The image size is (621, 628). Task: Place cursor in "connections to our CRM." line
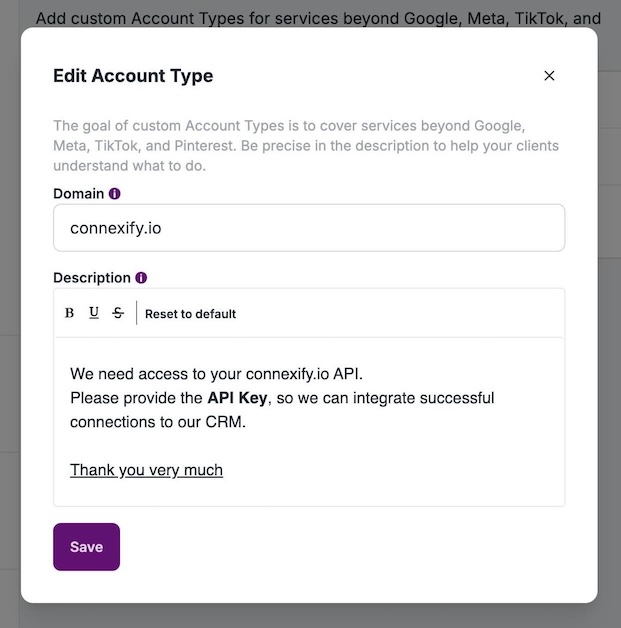point(157,422)
